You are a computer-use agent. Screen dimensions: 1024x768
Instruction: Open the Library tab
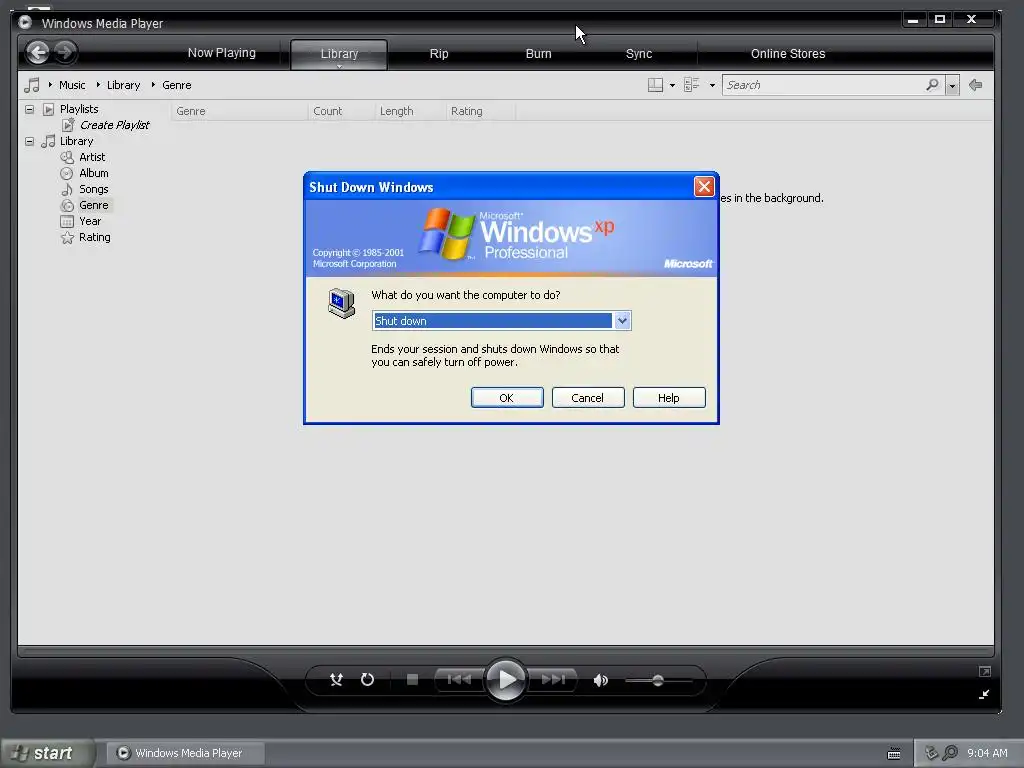[339, 54]
